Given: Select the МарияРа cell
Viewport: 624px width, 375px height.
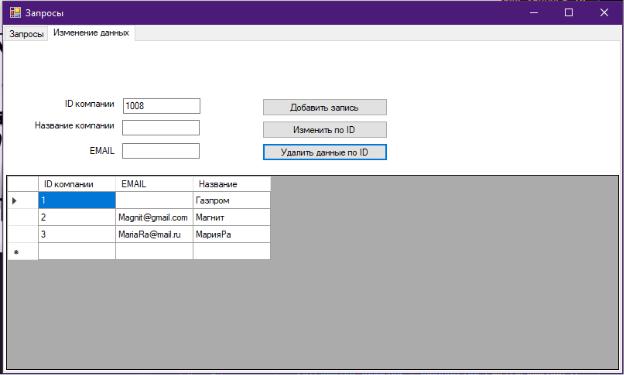Looking at the screenshot, I should 232,234.
